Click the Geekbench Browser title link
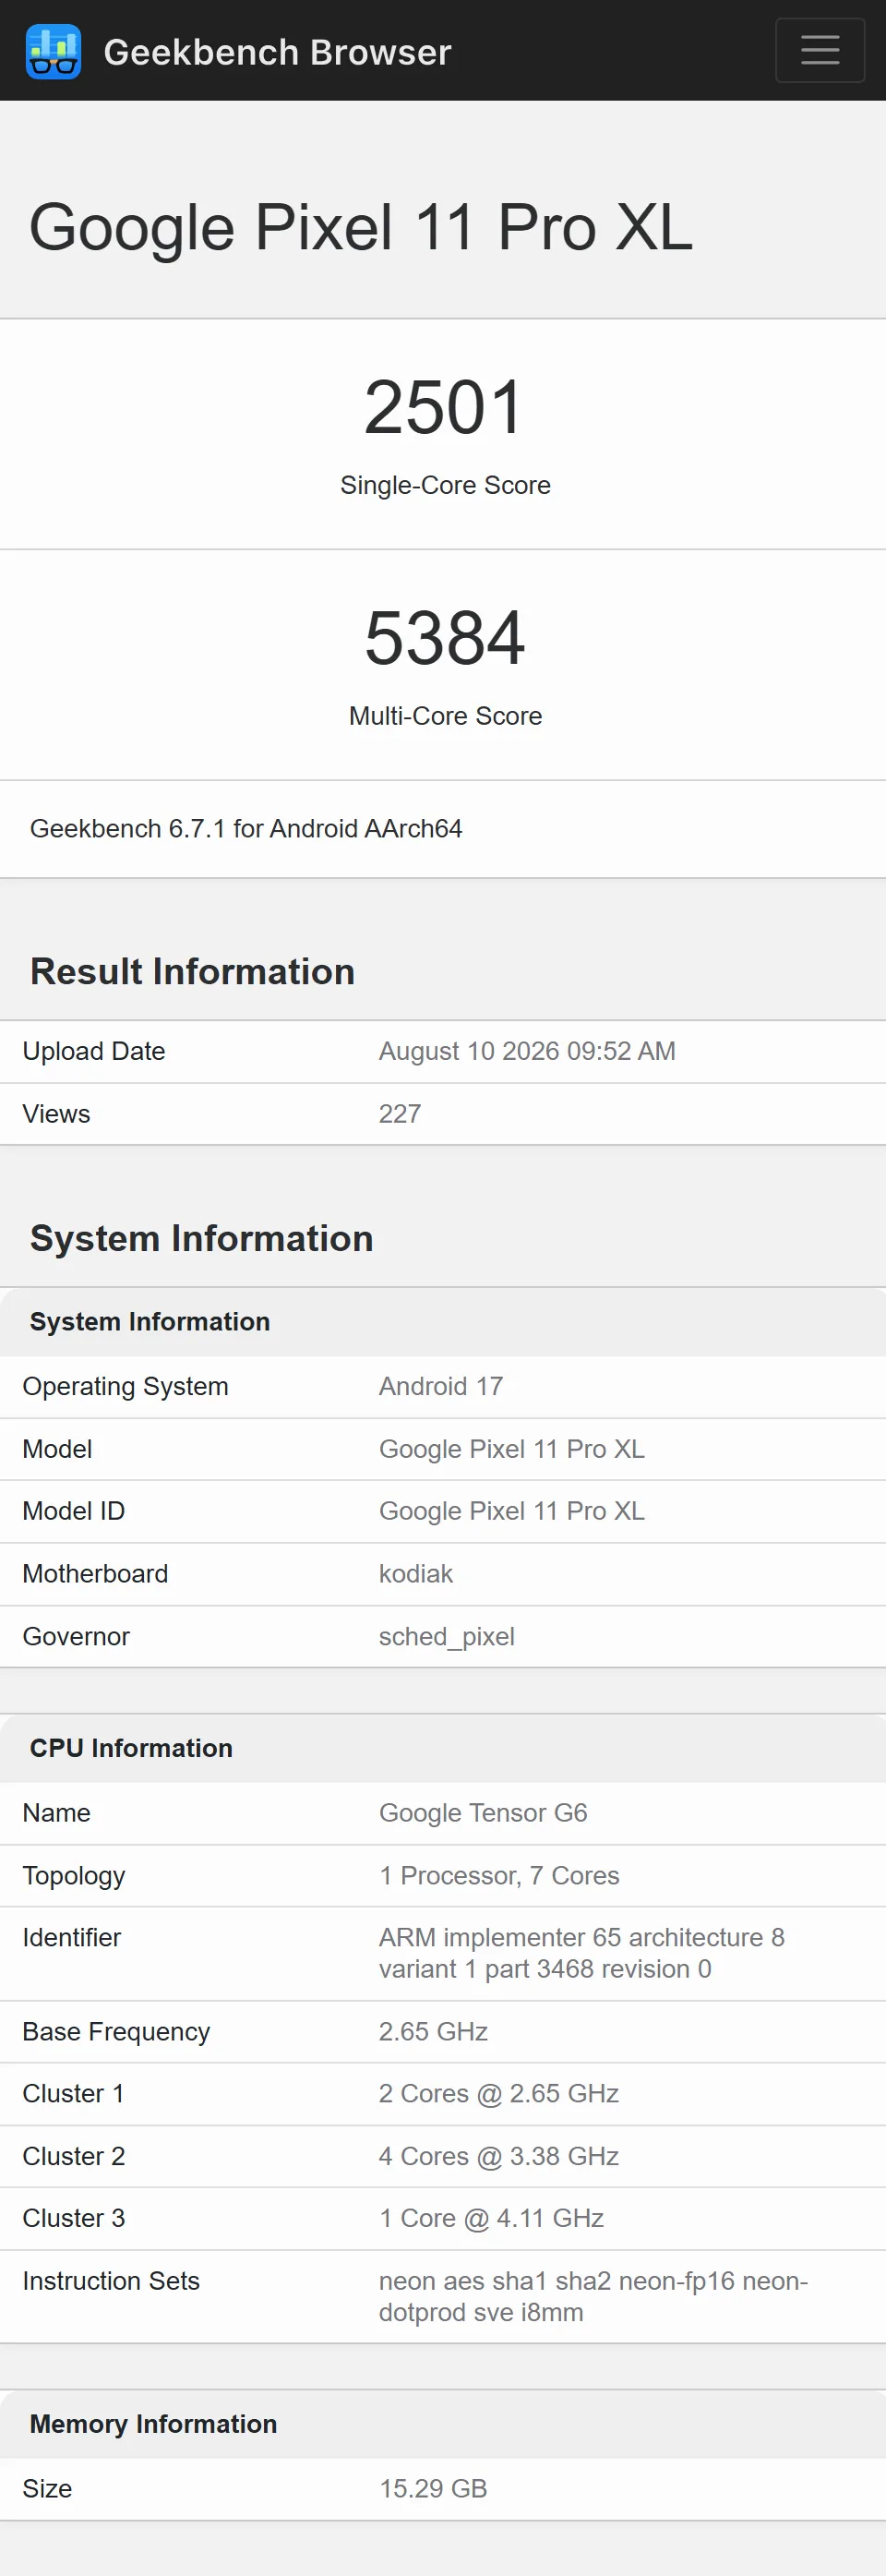The image size is (886, 2576). 277,52
